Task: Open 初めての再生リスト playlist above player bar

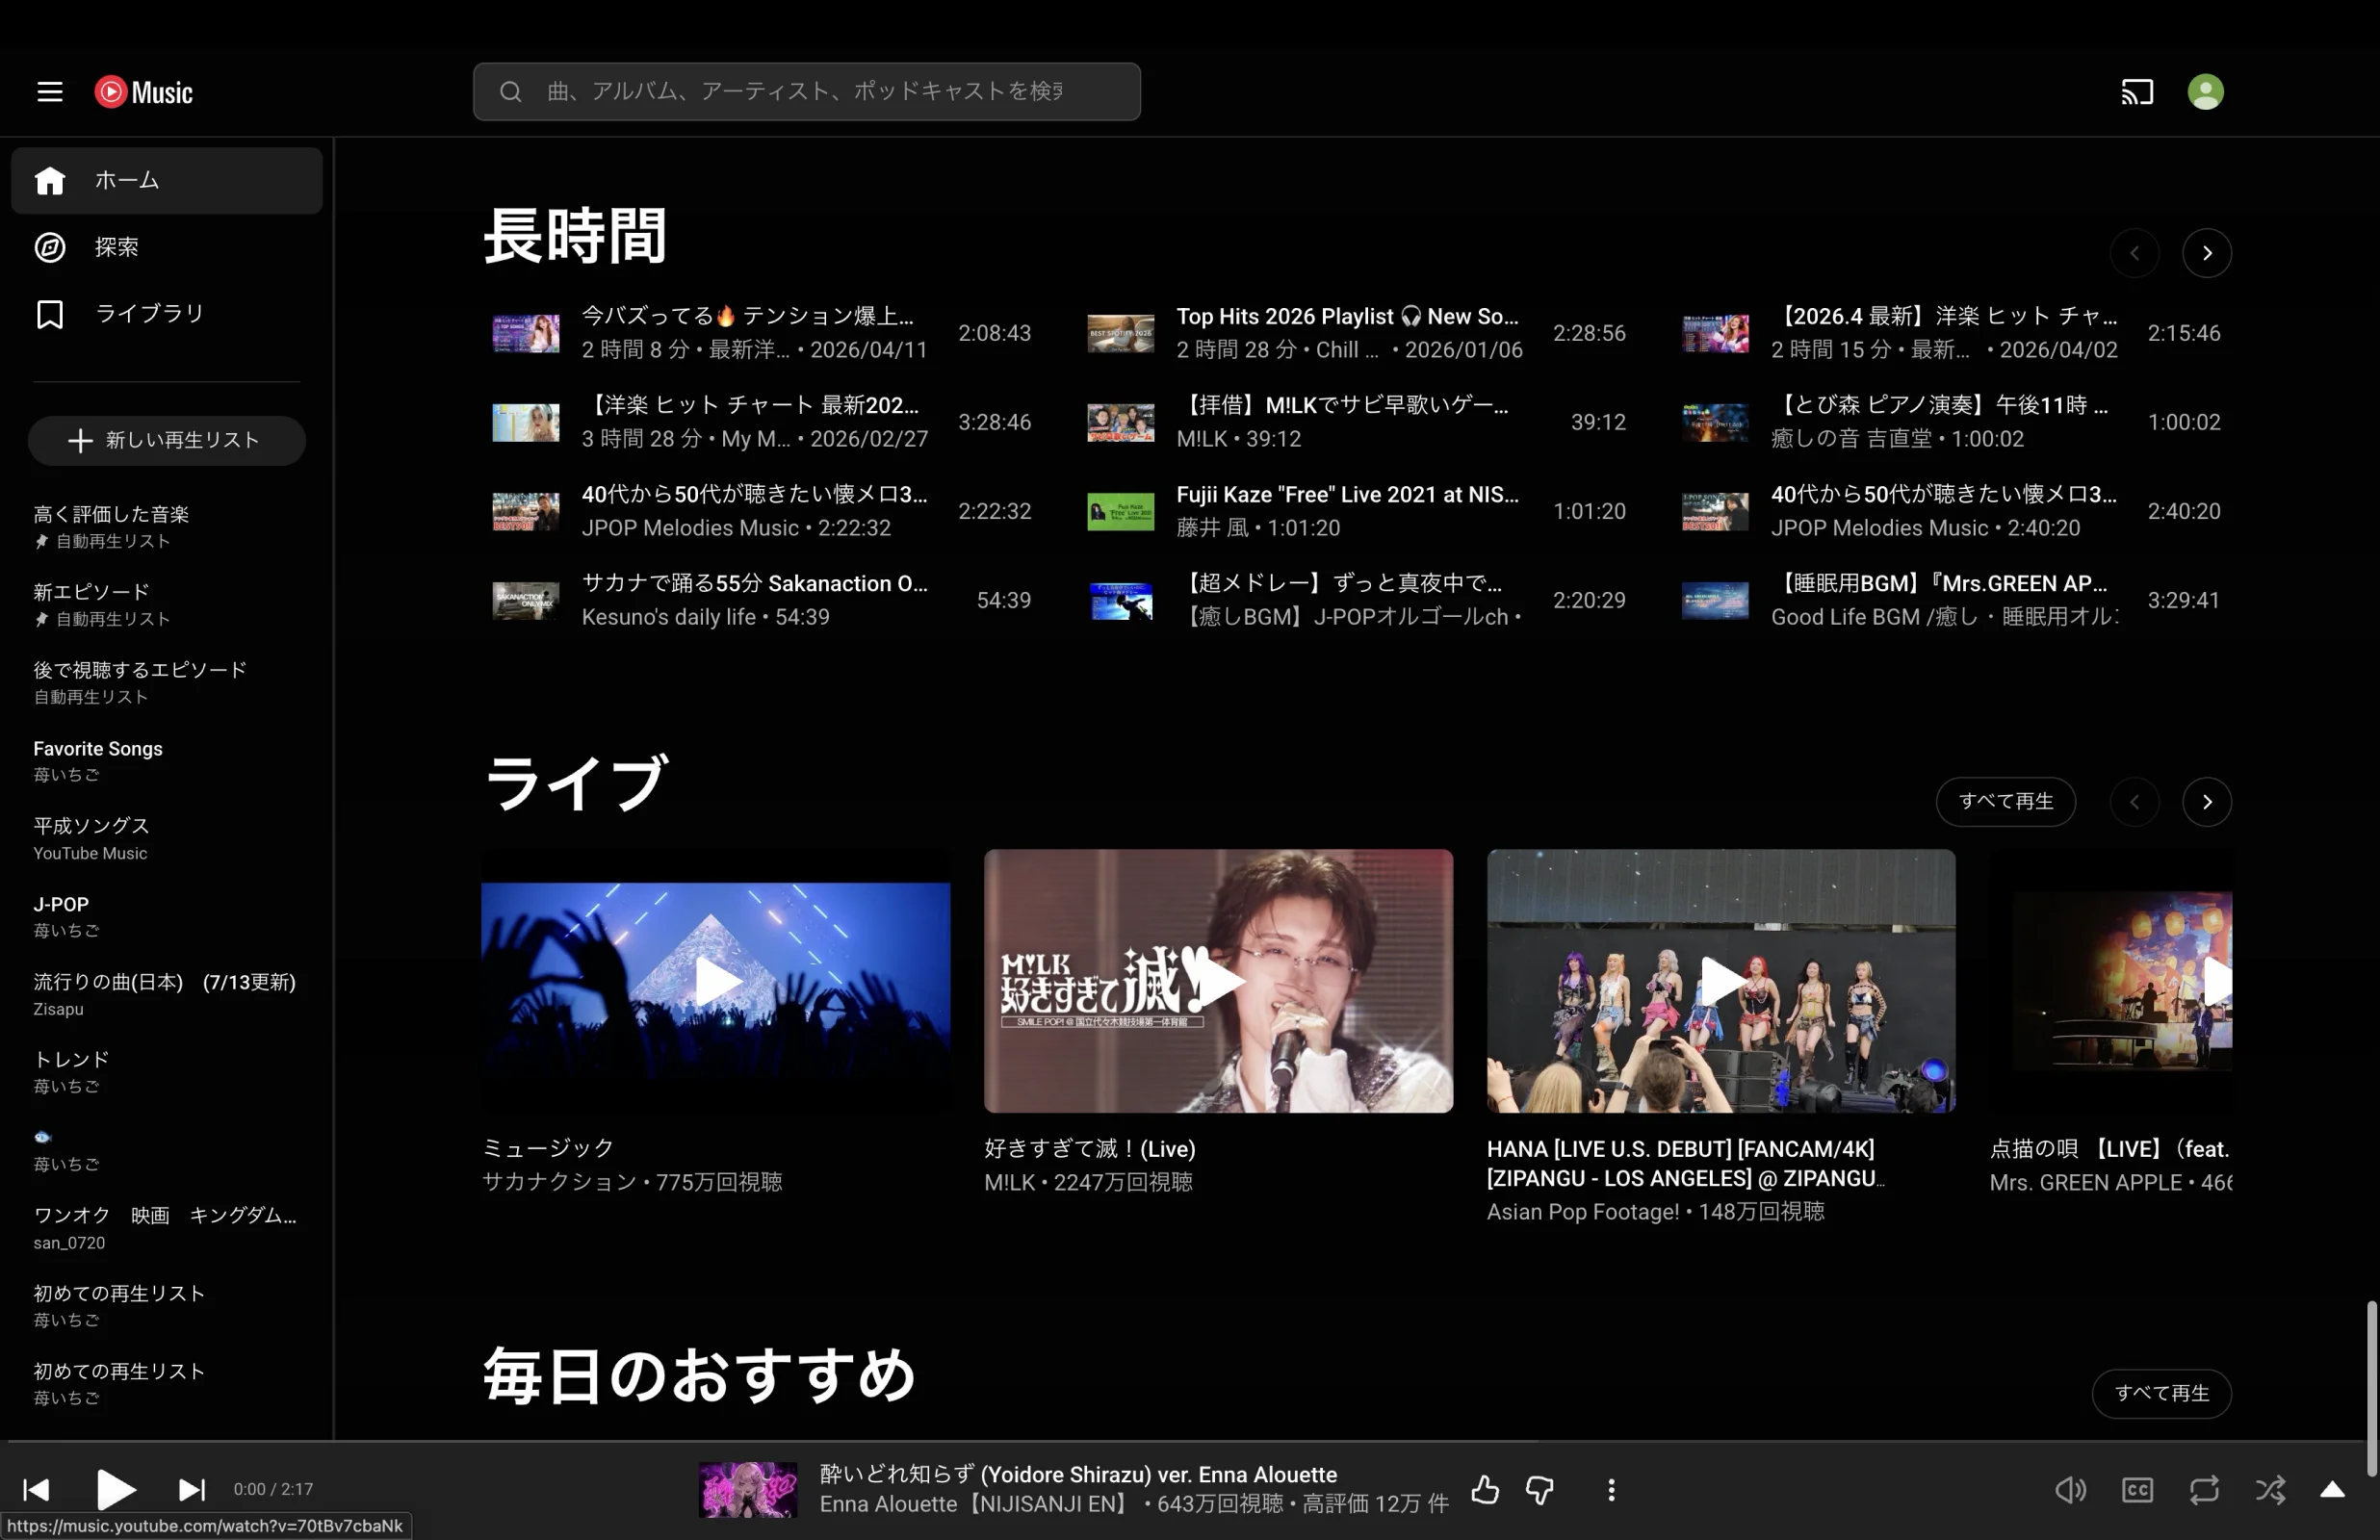Action: point(167,1384)
